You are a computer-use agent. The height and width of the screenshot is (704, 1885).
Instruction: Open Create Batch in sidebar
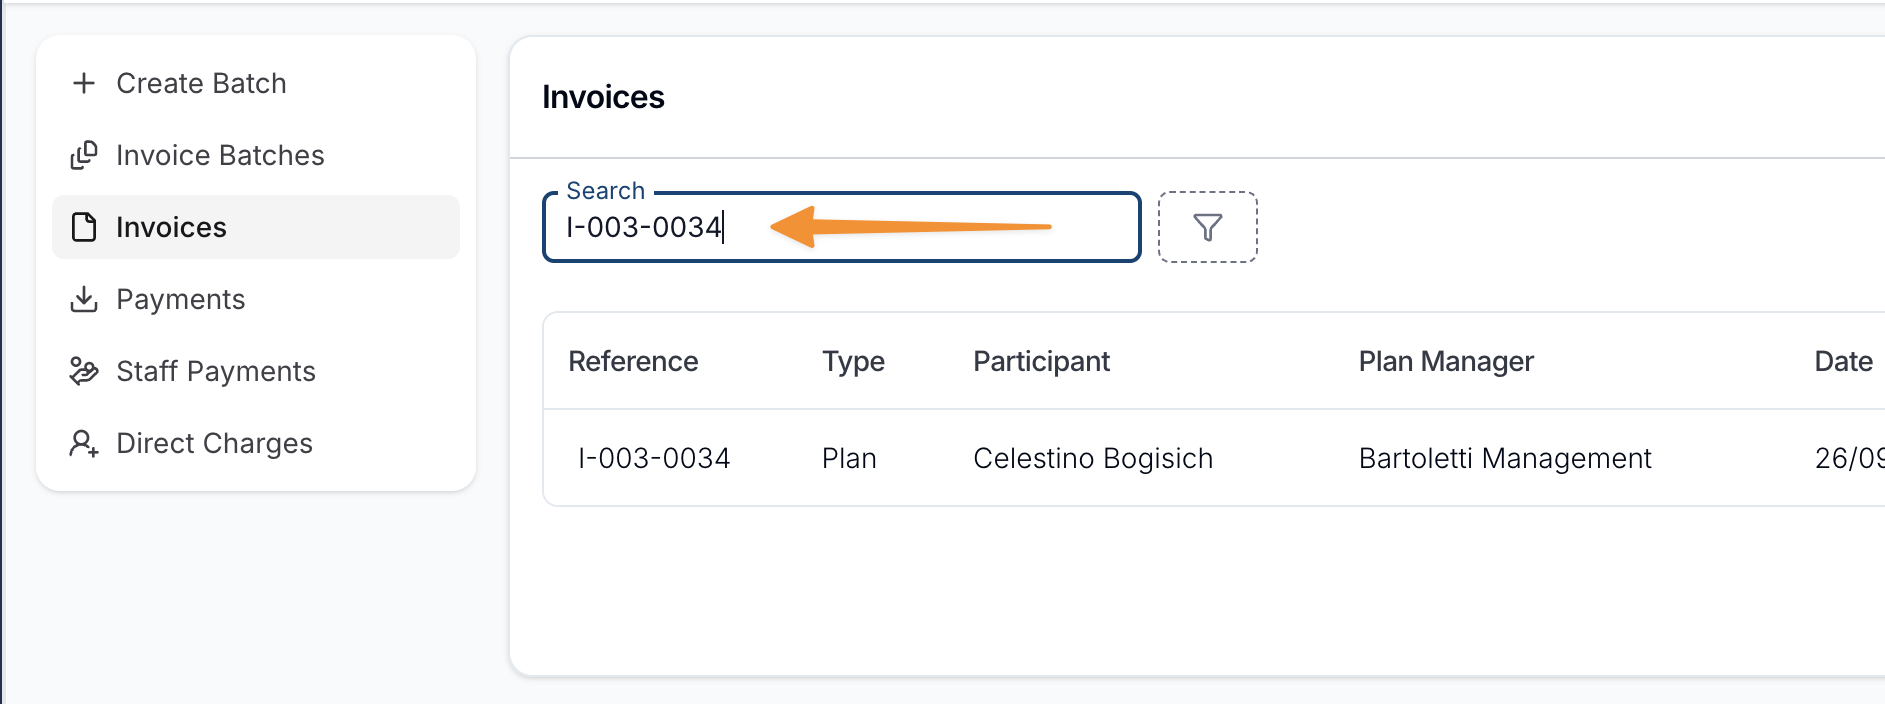(x=201, y=83)
